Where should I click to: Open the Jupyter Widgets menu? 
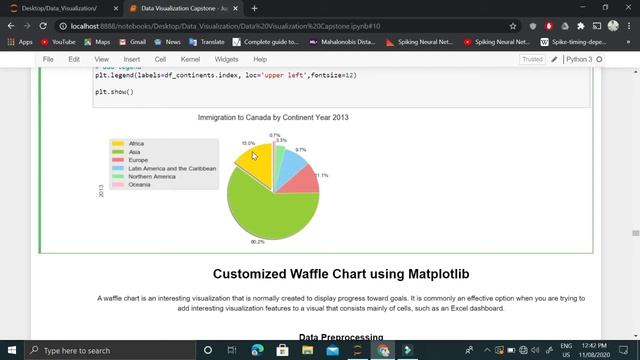(226, 59)
